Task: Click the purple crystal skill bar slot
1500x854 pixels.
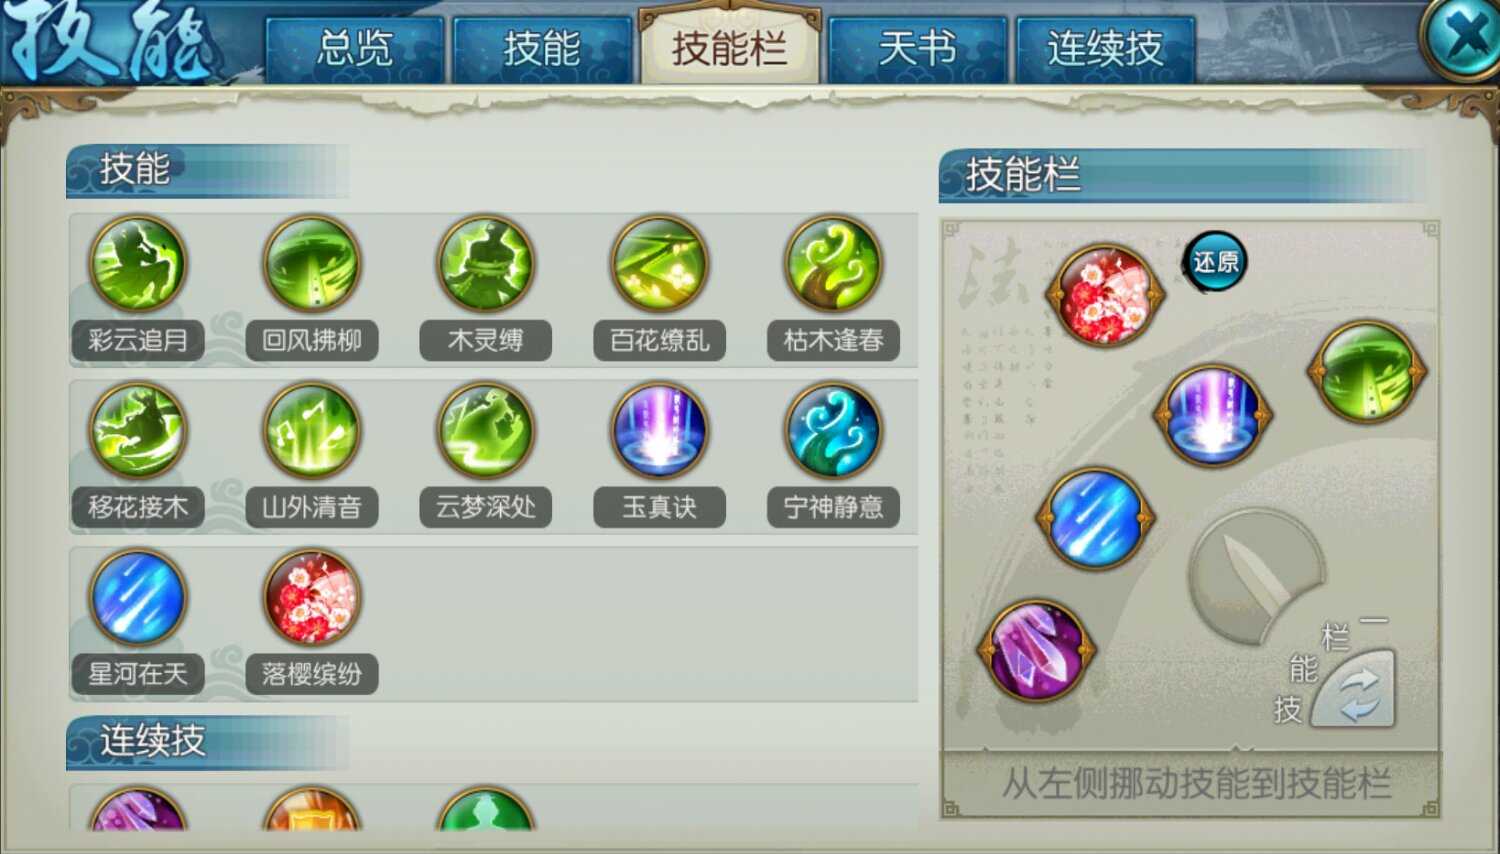Action: tap(1036, 651)
